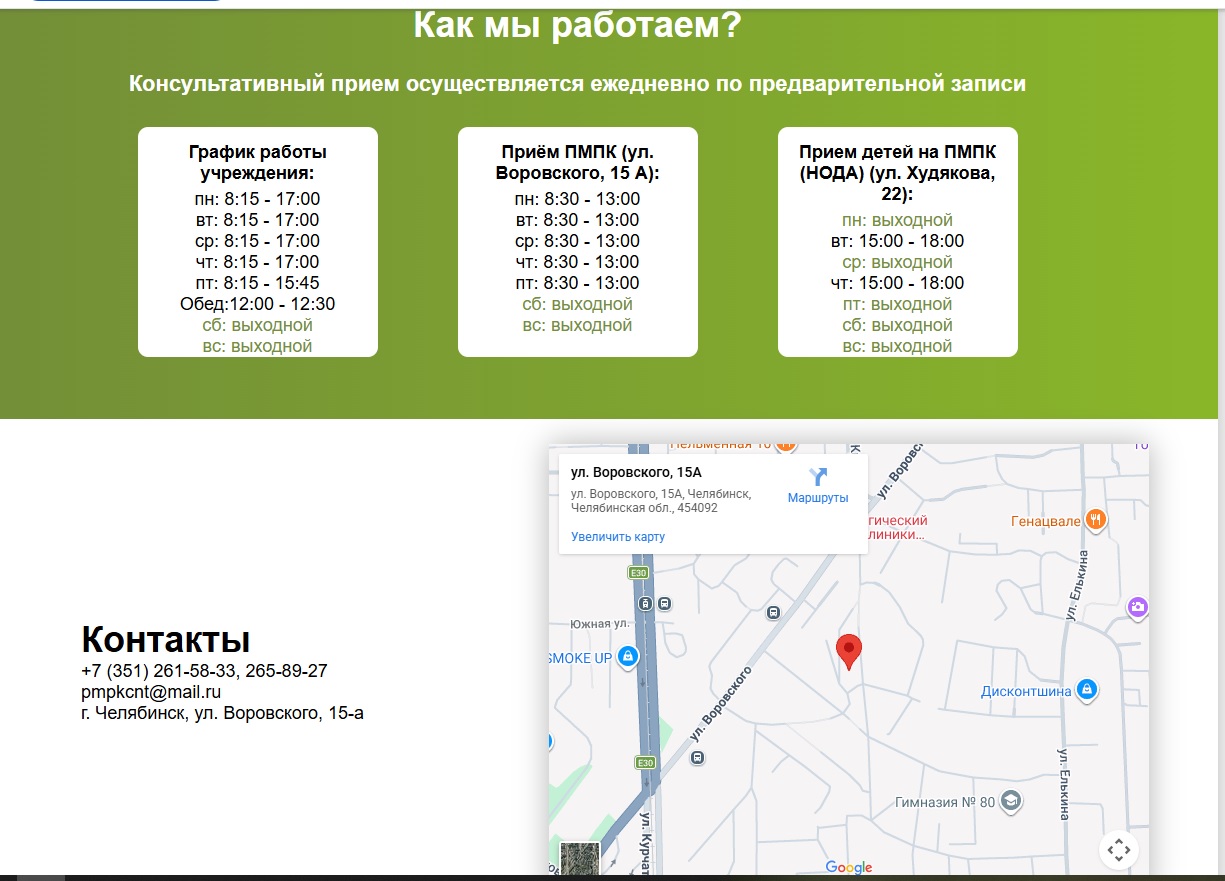The image size is (1225, 881).
Task: Click the pmpkcnt@mail.ru email address
Action: click(151, 692)
